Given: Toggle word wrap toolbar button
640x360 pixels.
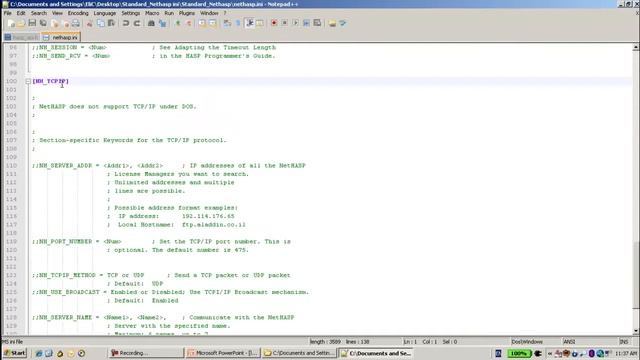Looking at the screenshot, I should tap(227, 23).
